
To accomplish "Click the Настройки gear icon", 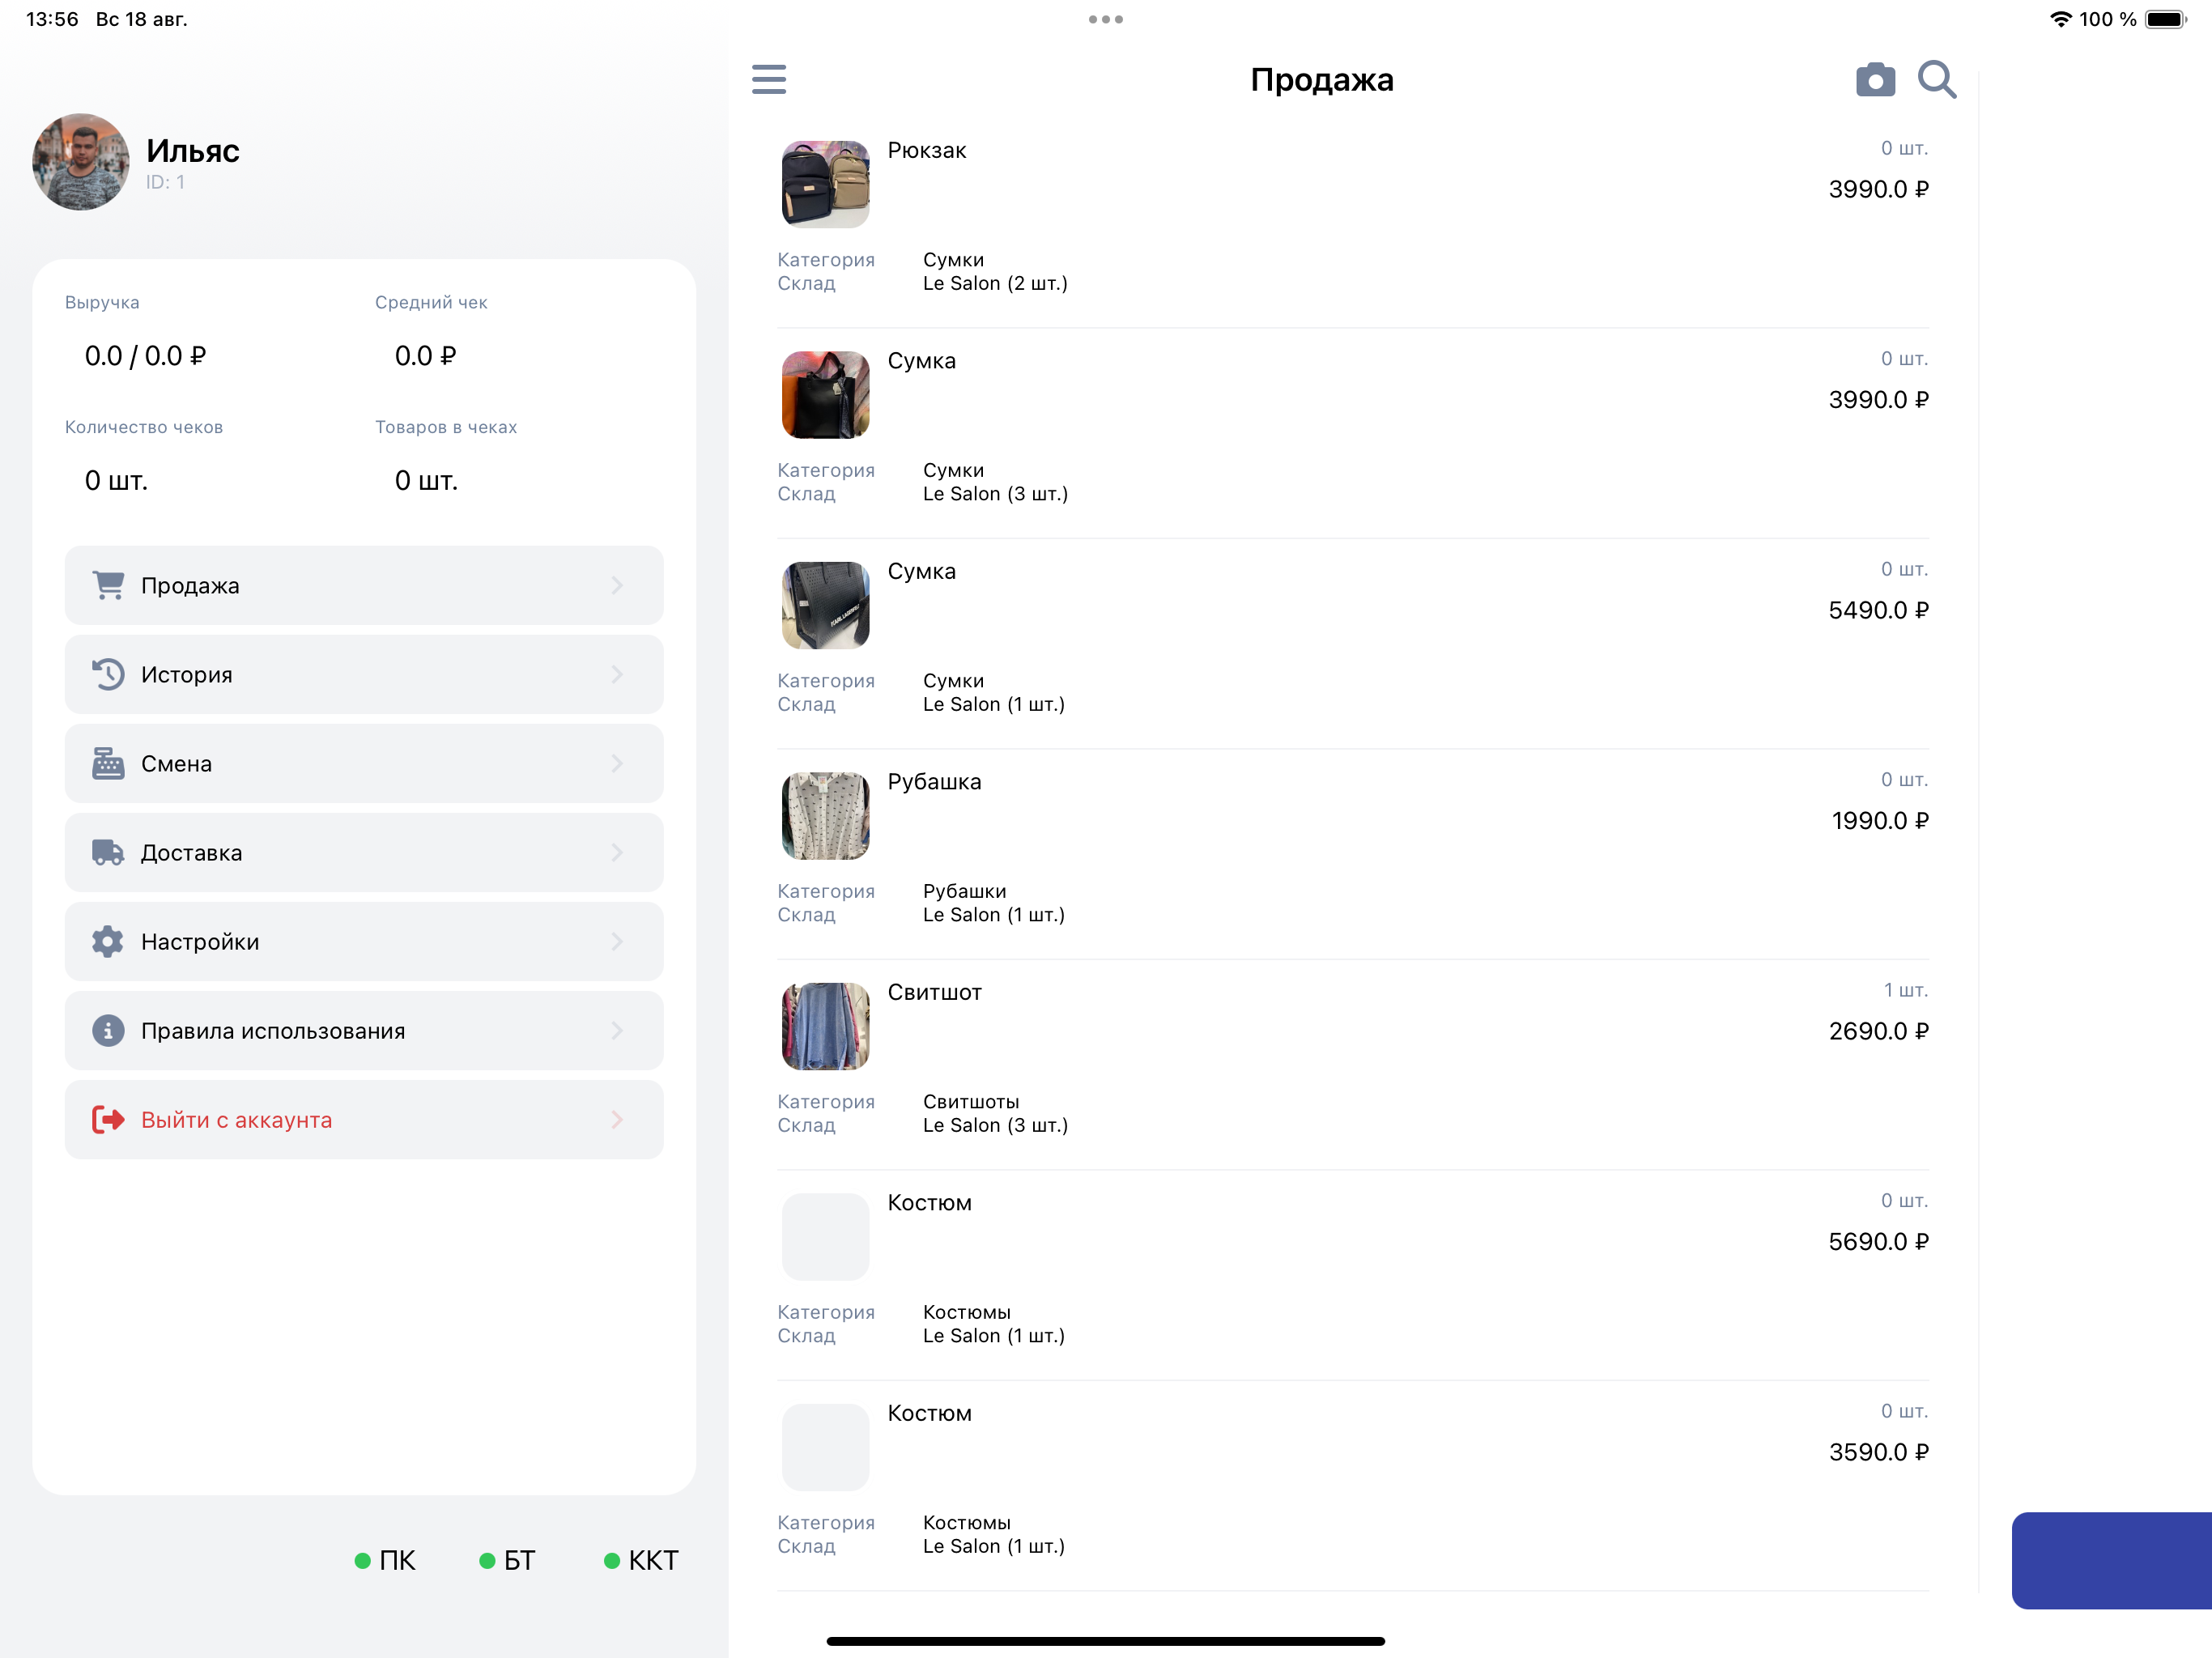I will pyautogui.click(x=108, y=941).
